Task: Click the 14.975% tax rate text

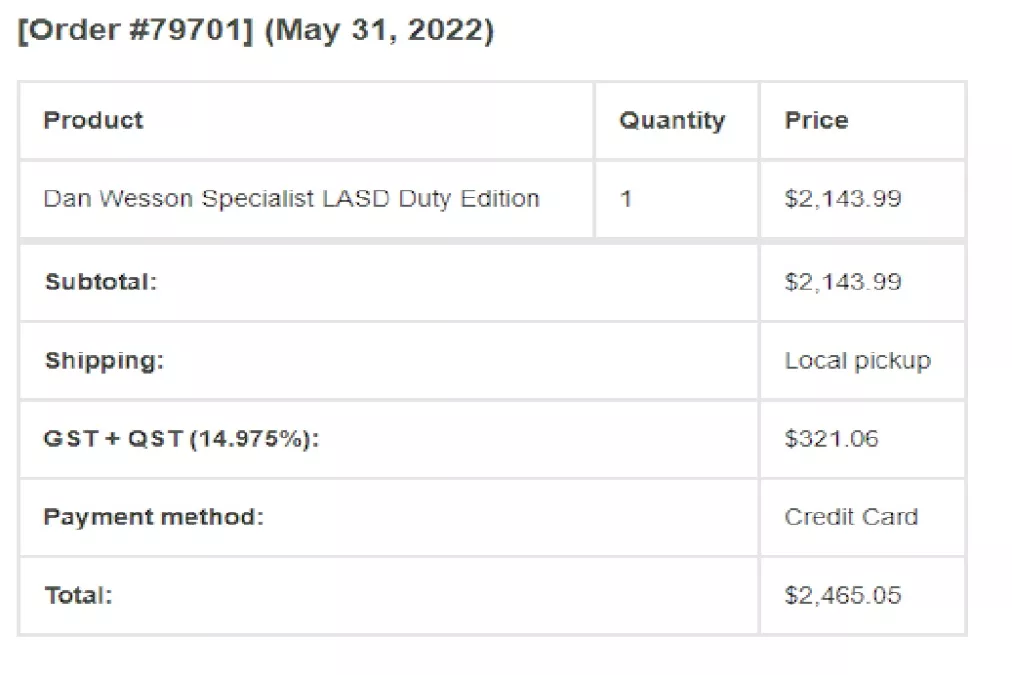Action: [x=250, y=439]
